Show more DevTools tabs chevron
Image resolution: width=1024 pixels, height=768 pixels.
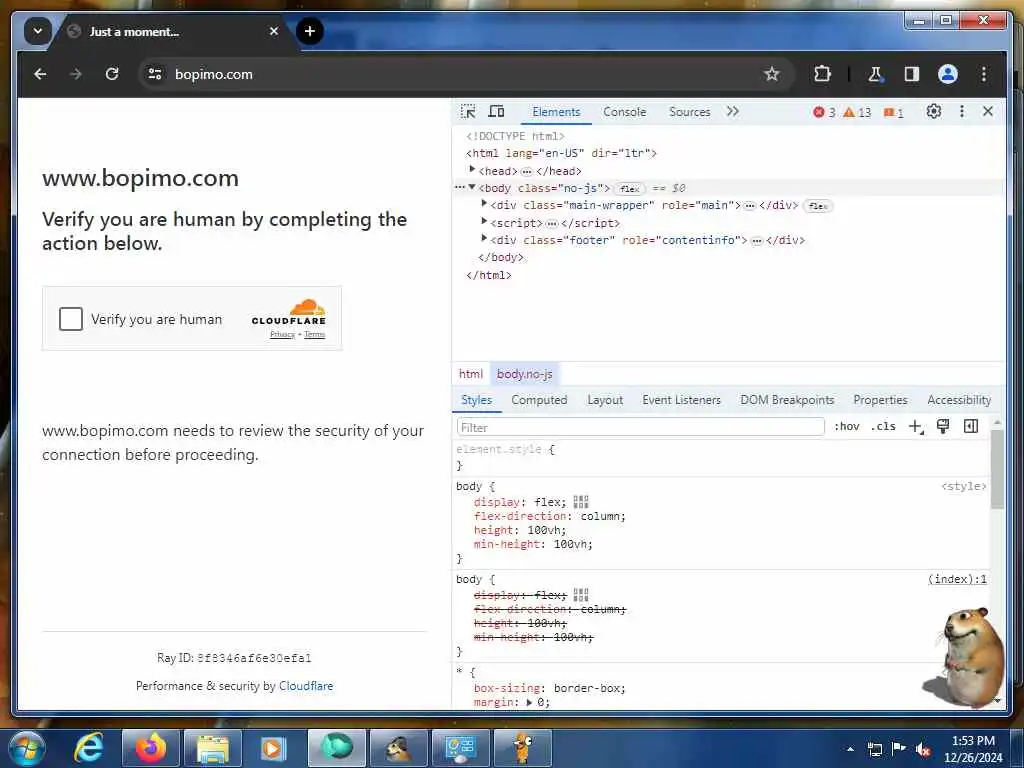point(733,112)
